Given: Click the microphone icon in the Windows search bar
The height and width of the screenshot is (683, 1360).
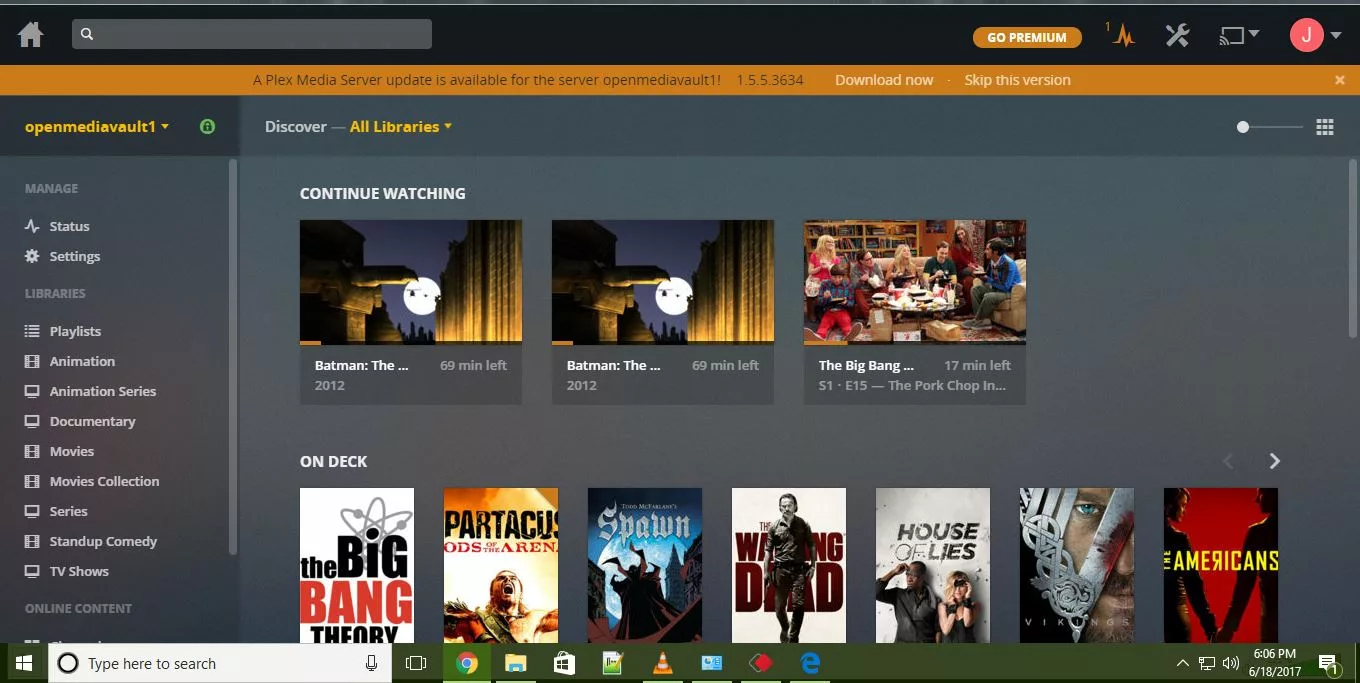Looking at the screenshot, I should tap(371, 663).
